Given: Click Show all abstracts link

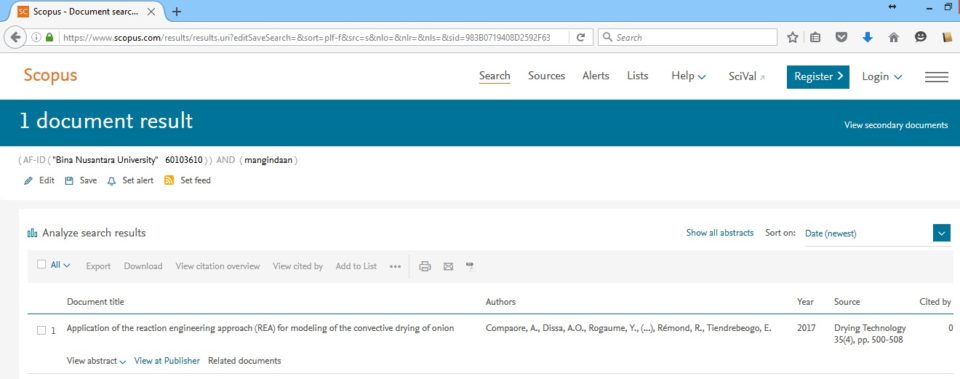Looking at the screenshot, I should [720, 233].
